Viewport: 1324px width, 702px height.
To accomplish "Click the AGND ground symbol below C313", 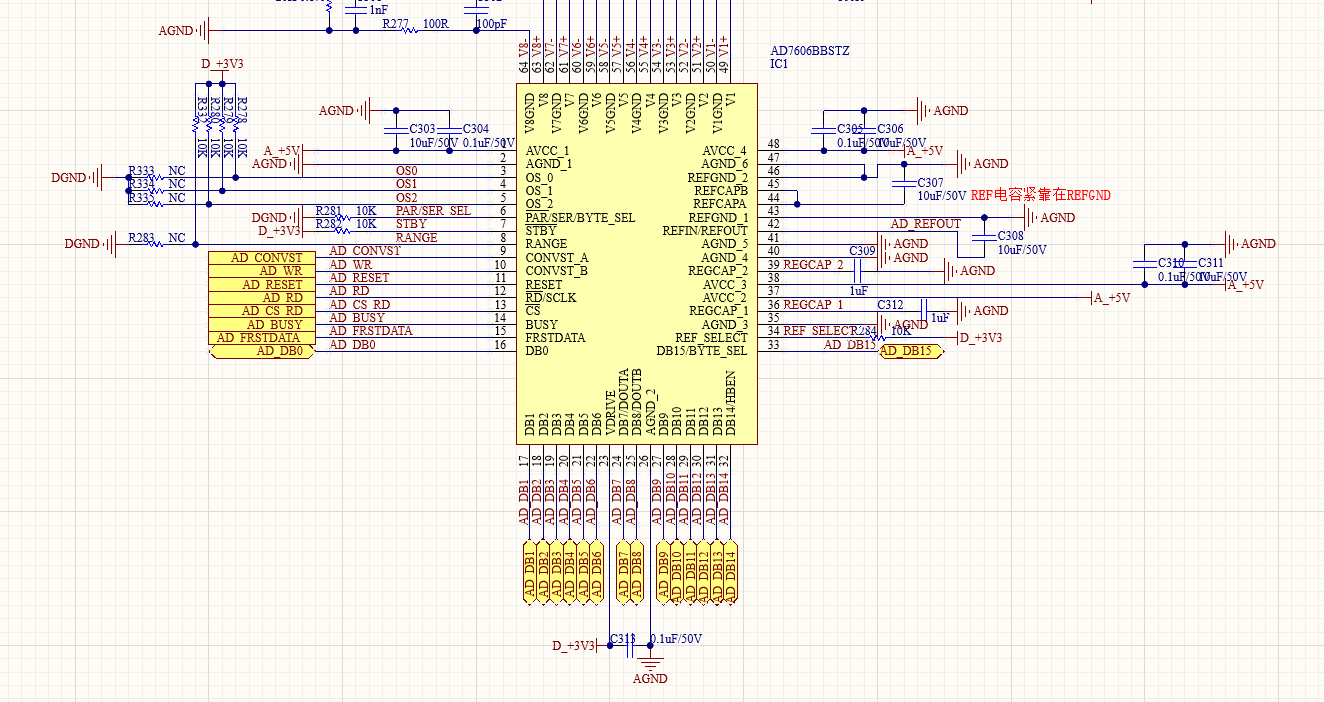I will click(650, 670).
